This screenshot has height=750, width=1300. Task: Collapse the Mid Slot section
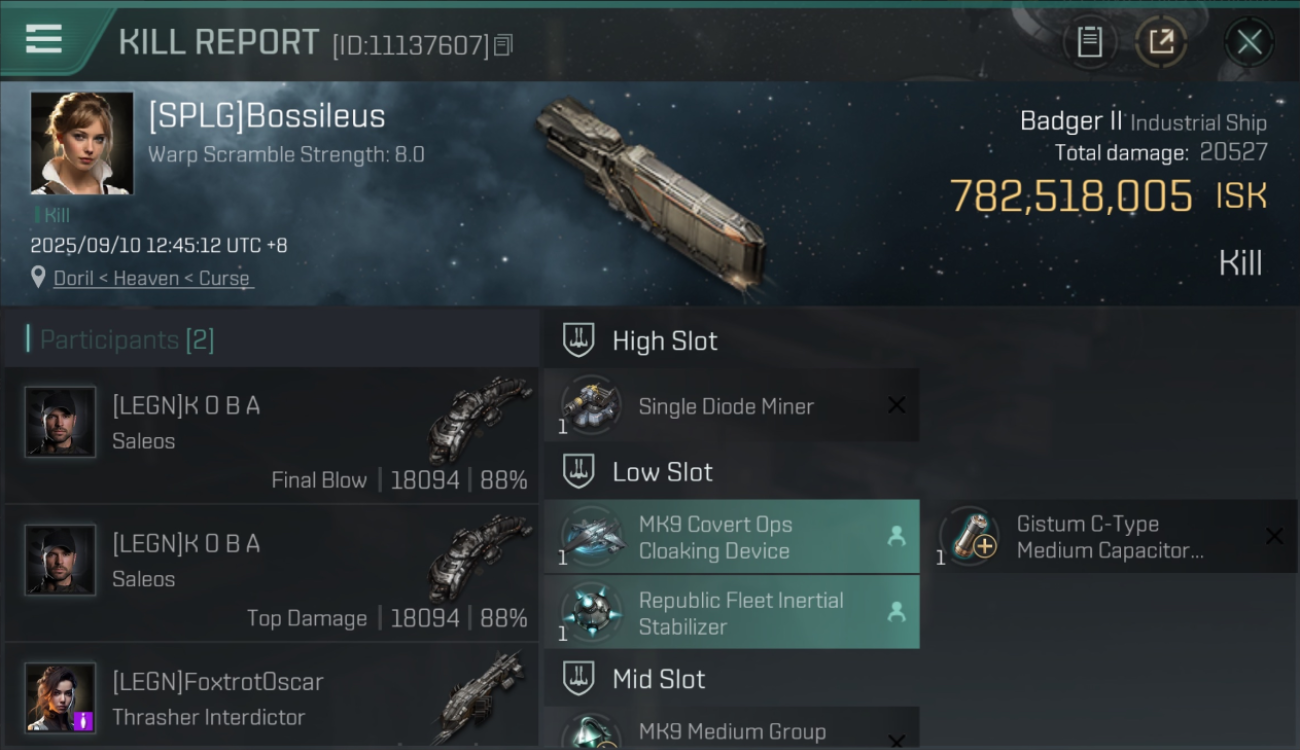click(x=578, y=679)
